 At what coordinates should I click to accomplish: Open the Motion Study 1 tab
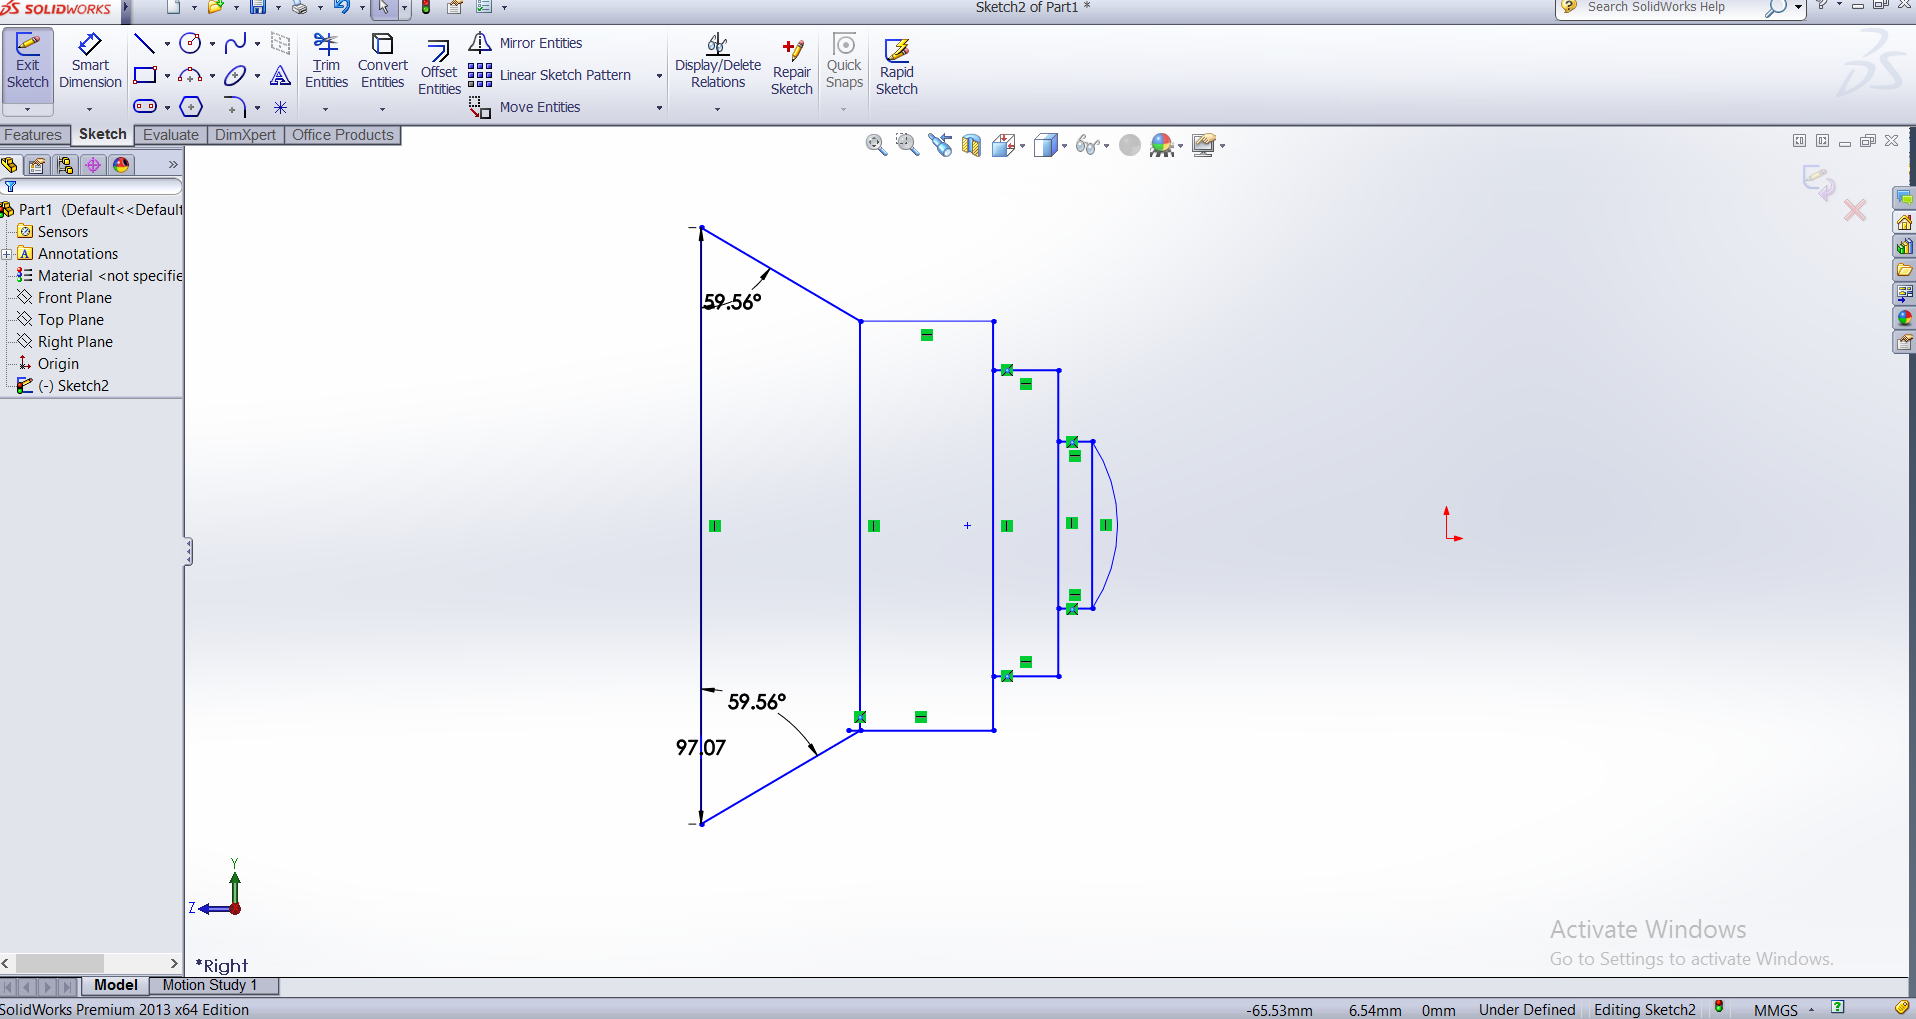pos(210,985)
